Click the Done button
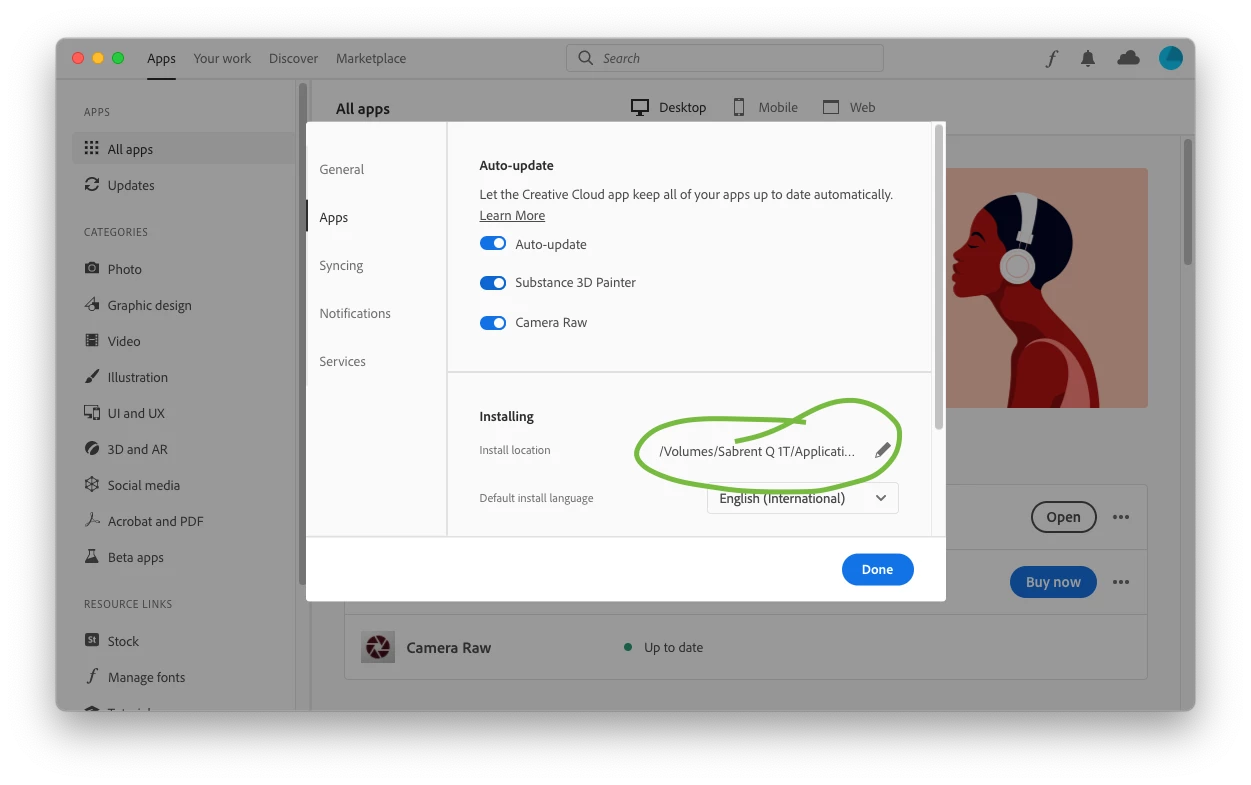Image resolution: width=1251 pixels, height=785 pixels. [x=877, y=569]
